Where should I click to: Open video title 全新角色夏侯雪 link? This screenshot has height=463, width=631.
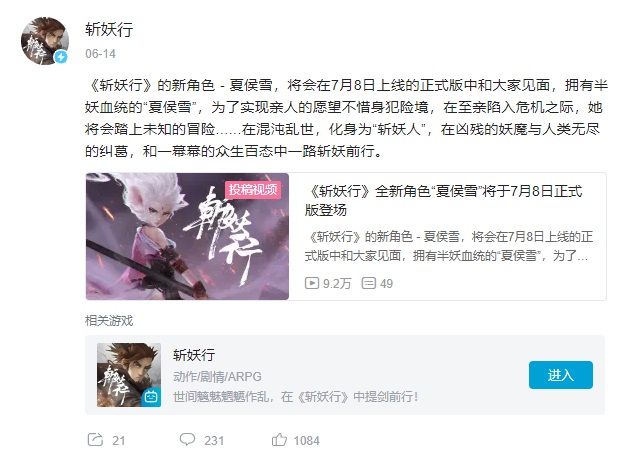point(443,200)
